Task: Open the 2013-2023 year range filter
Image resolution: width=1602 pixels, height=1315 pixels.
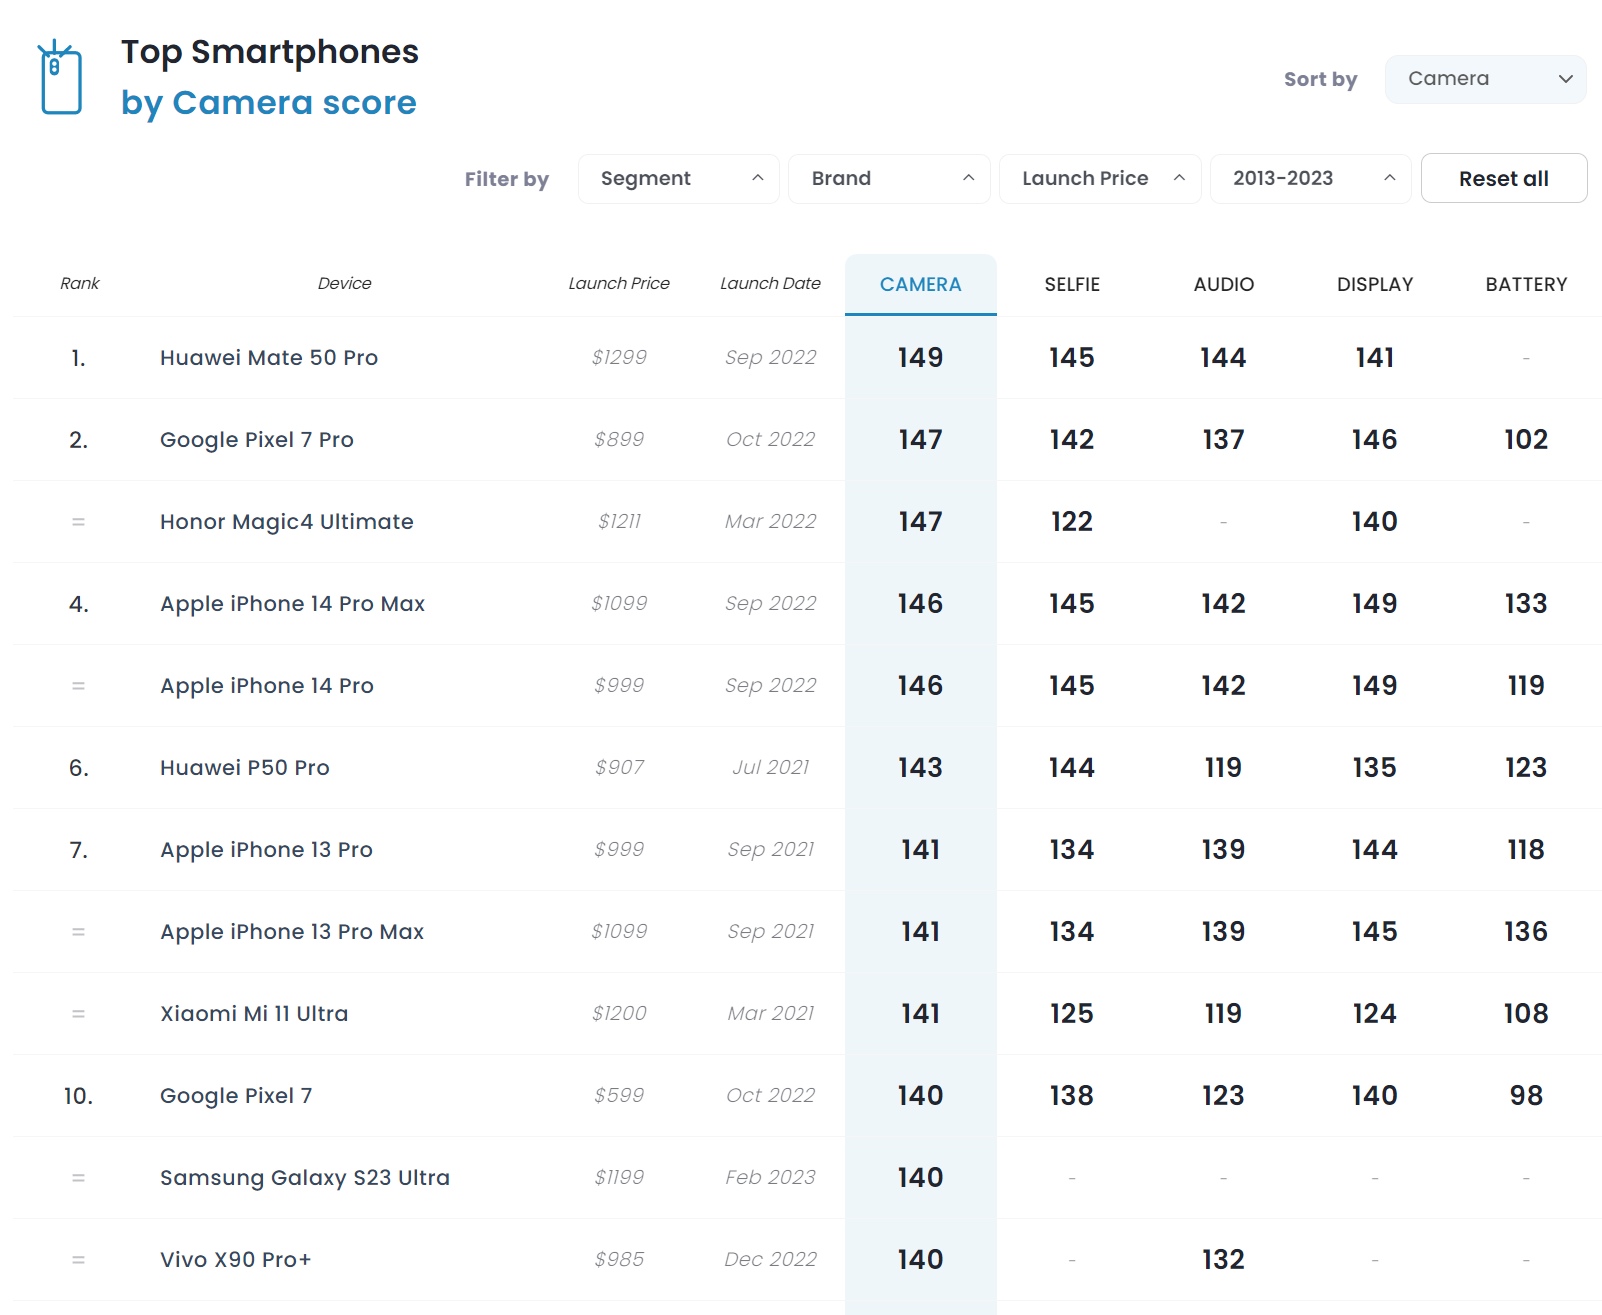Action: (x=1311, y=179)
